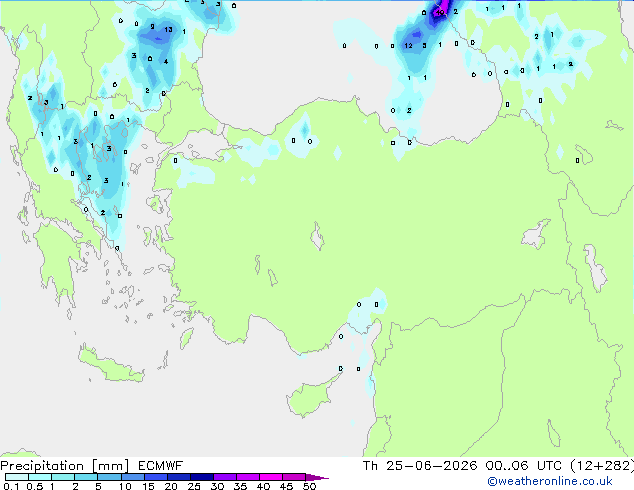This screenshot has height=490, width=634.
Task: Click the 'Precipitation [mm]' title text
Action: [65, 466]
